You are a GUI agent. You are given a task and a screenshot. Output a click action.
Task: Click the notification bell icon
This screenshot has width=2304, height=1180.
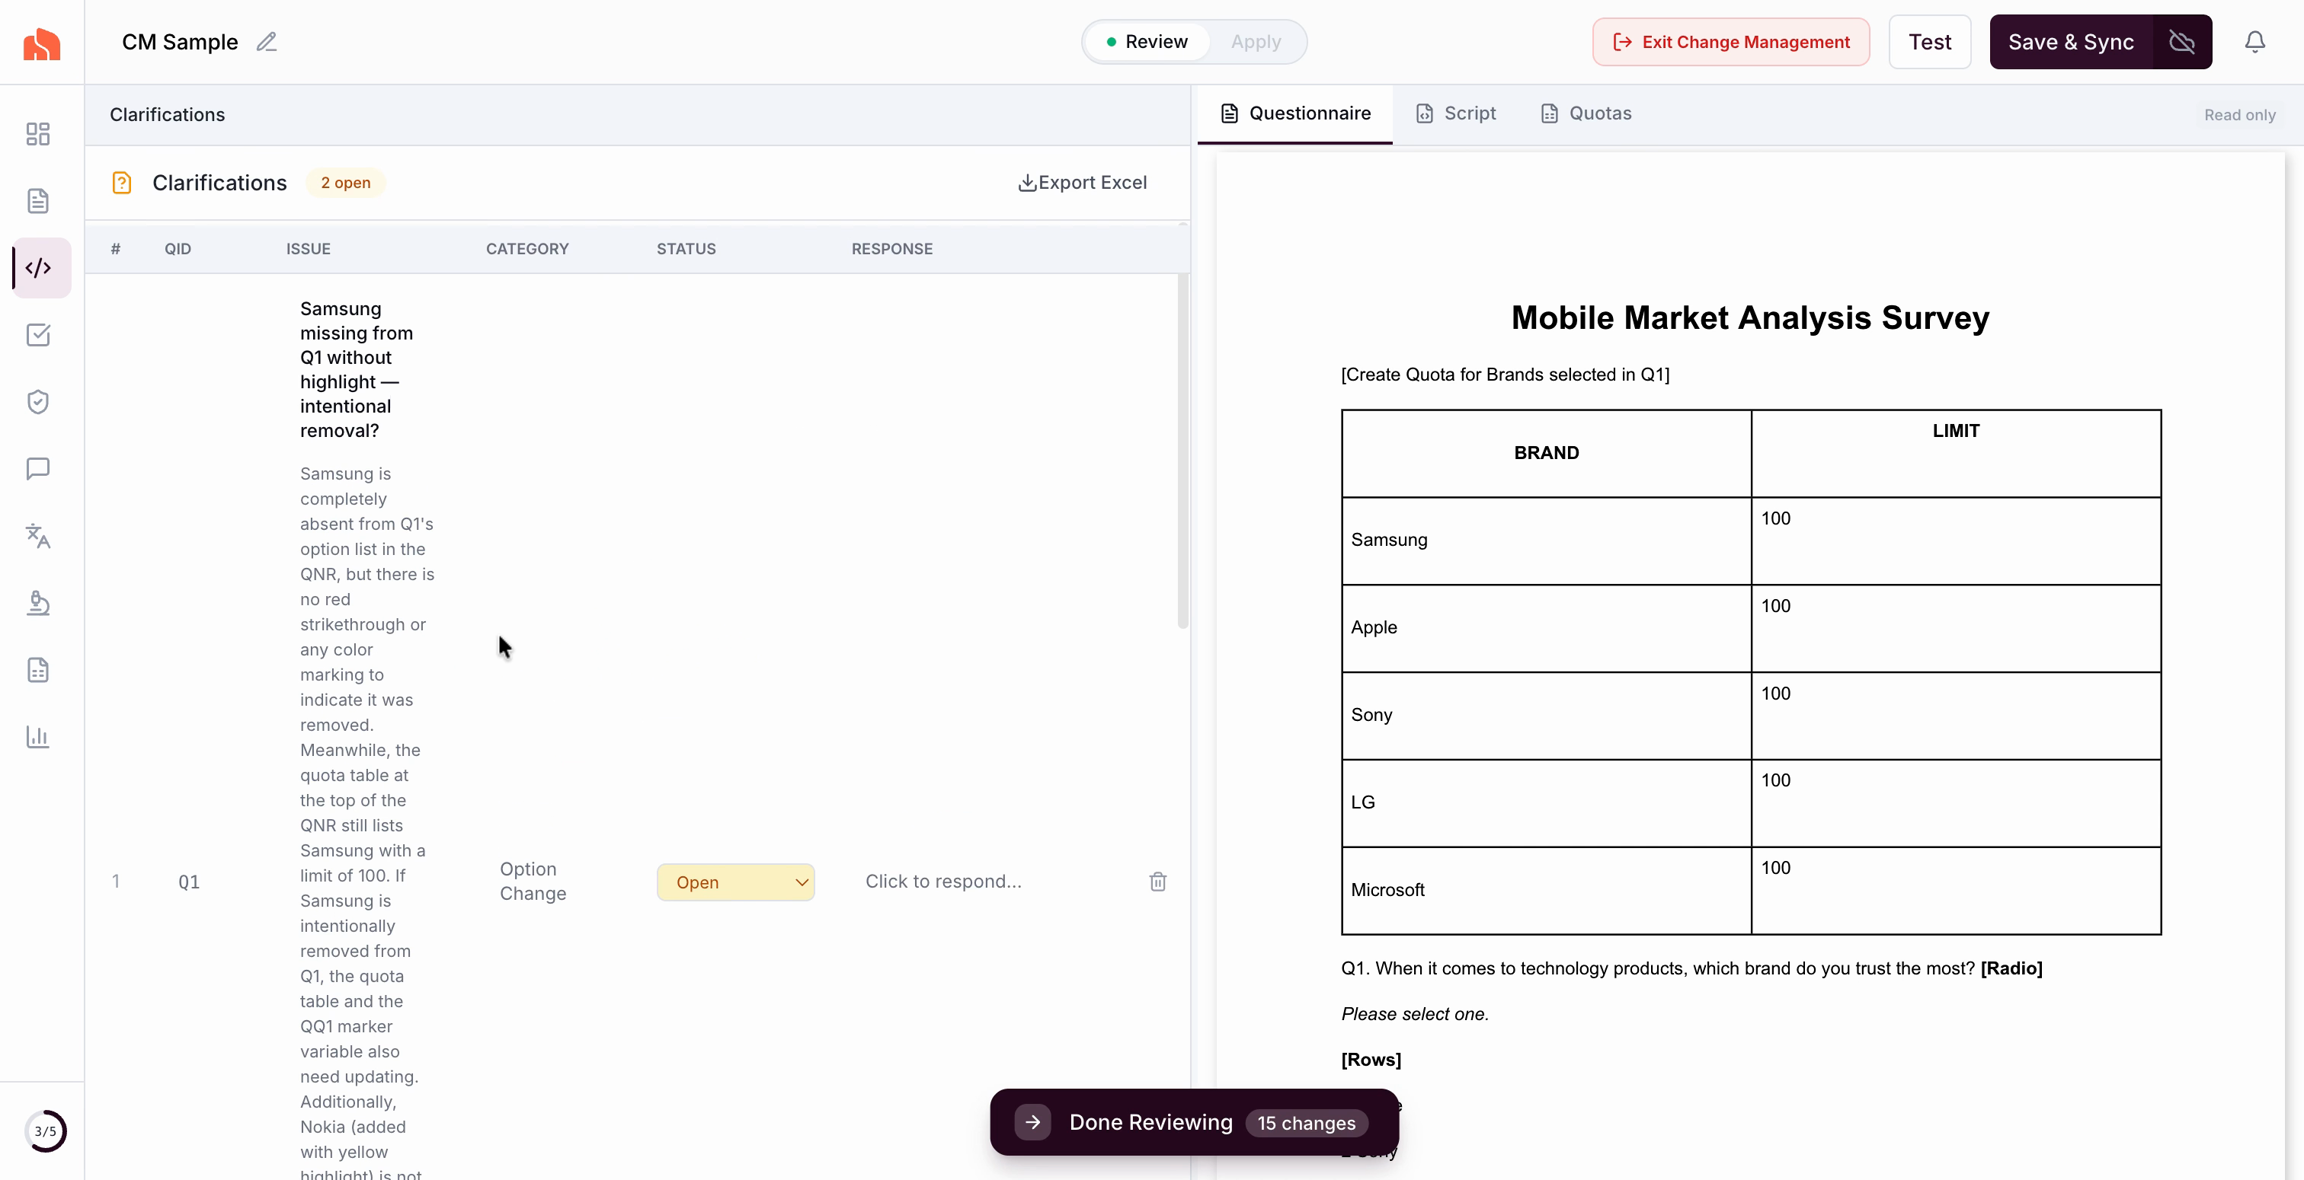pyautogui.click(x=2254, y=42)
